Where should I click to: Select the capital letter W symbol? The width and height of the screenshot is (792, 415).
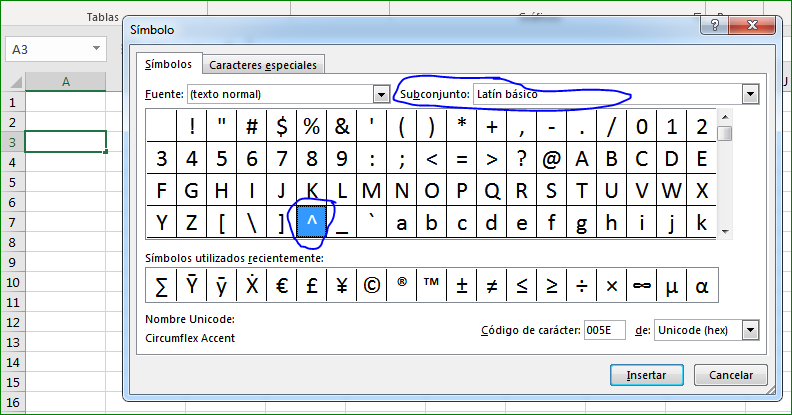click(671, 190)
